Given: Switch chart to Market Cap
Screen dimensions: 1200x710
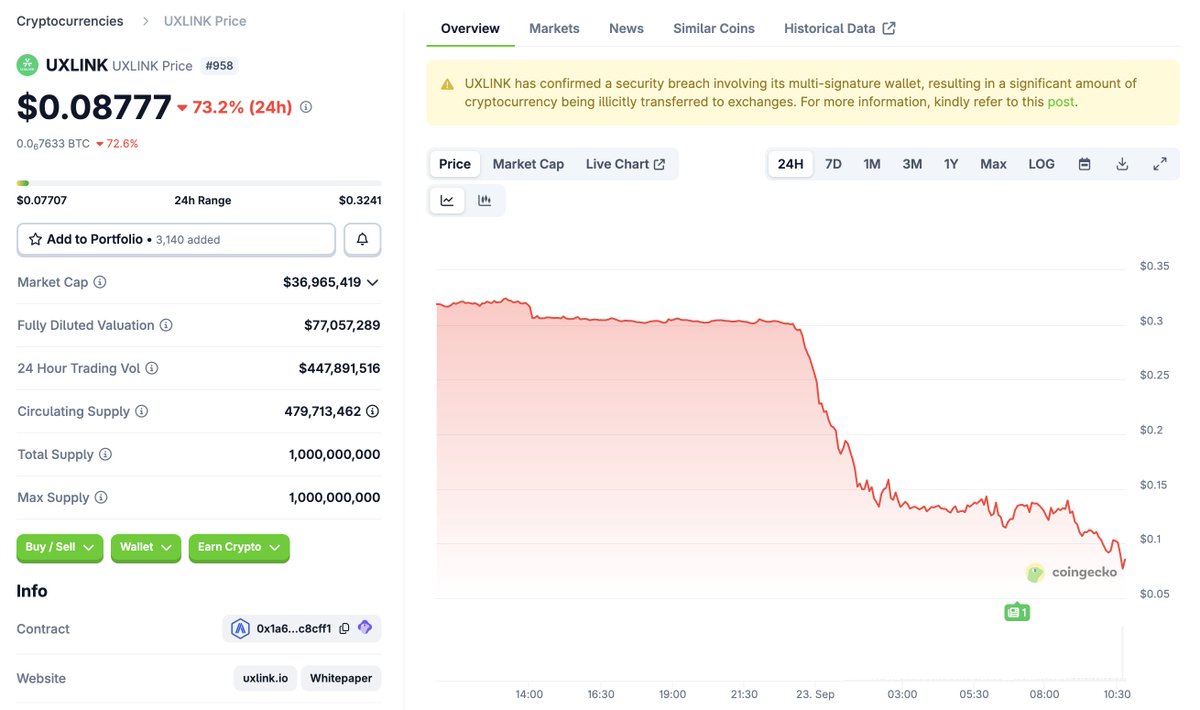Looking at the screenshot, I should (528, 164).
